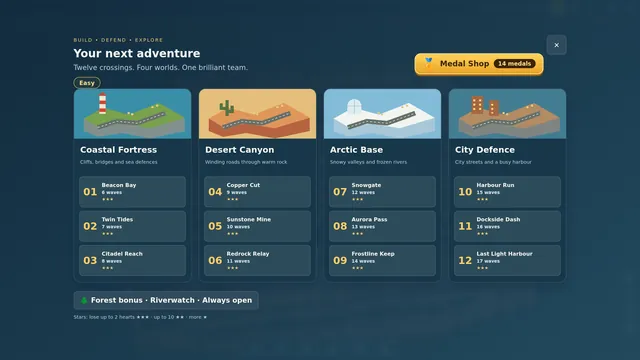Click 'Cliffs, bridges and sea defences' description
640x360 pixels.
[119, 162]
